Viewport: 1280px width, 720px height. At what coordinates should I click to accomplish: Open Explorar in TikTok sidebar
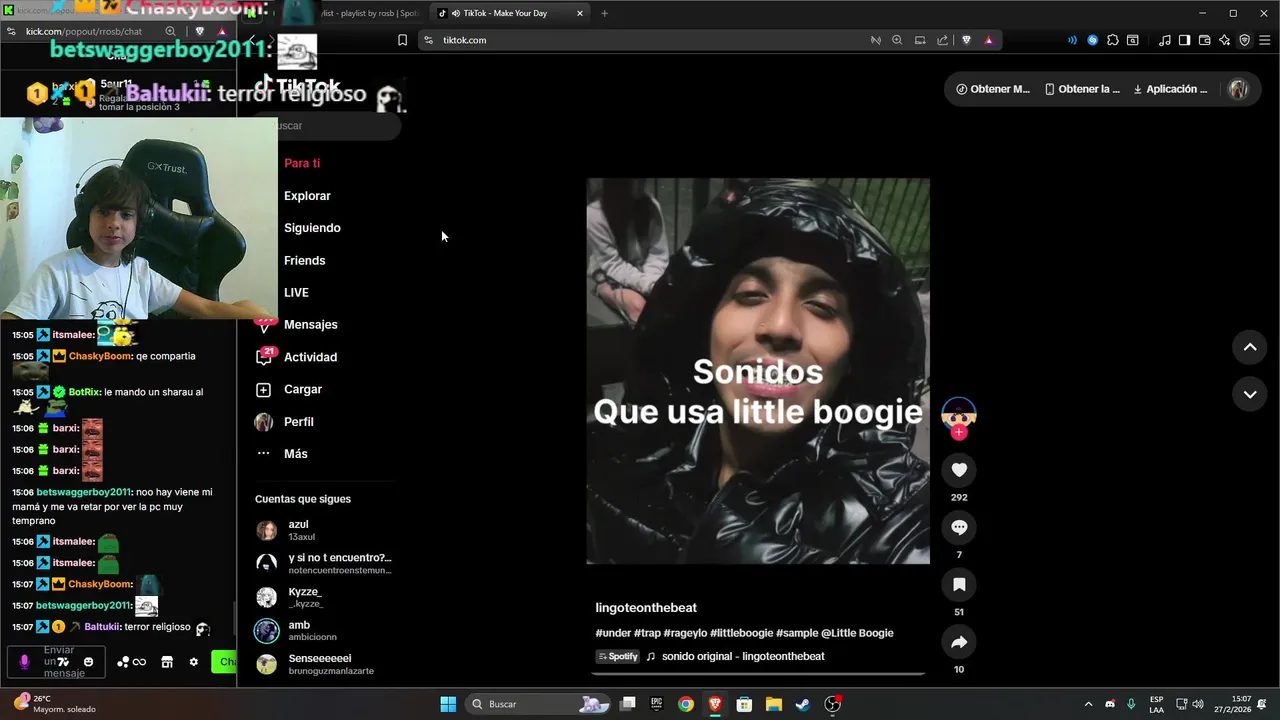(307, 196)
